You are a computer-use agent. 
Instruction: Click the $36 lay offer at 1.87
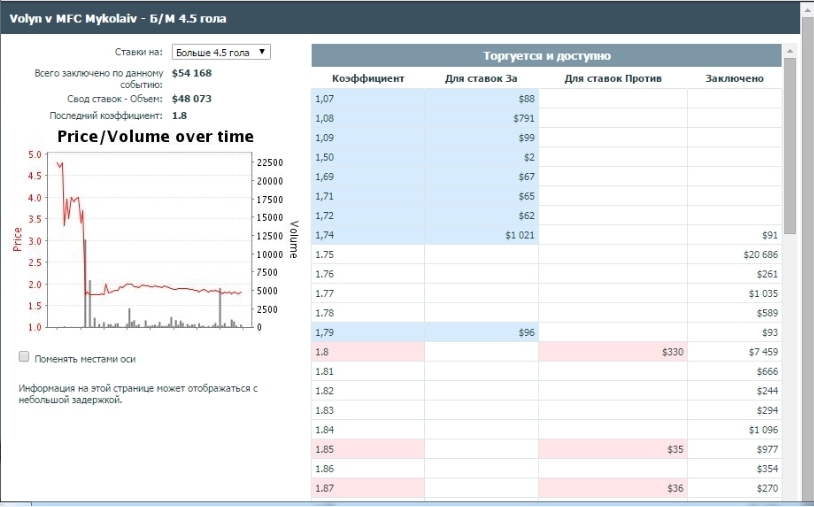point(612,488)
